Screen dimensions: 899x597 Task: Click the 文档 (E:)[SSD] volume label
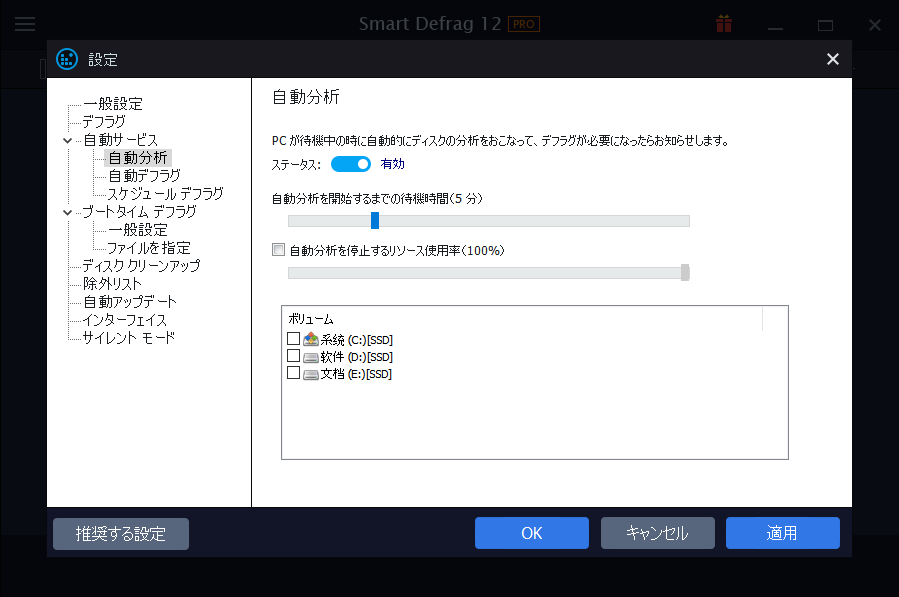(356, 374)
